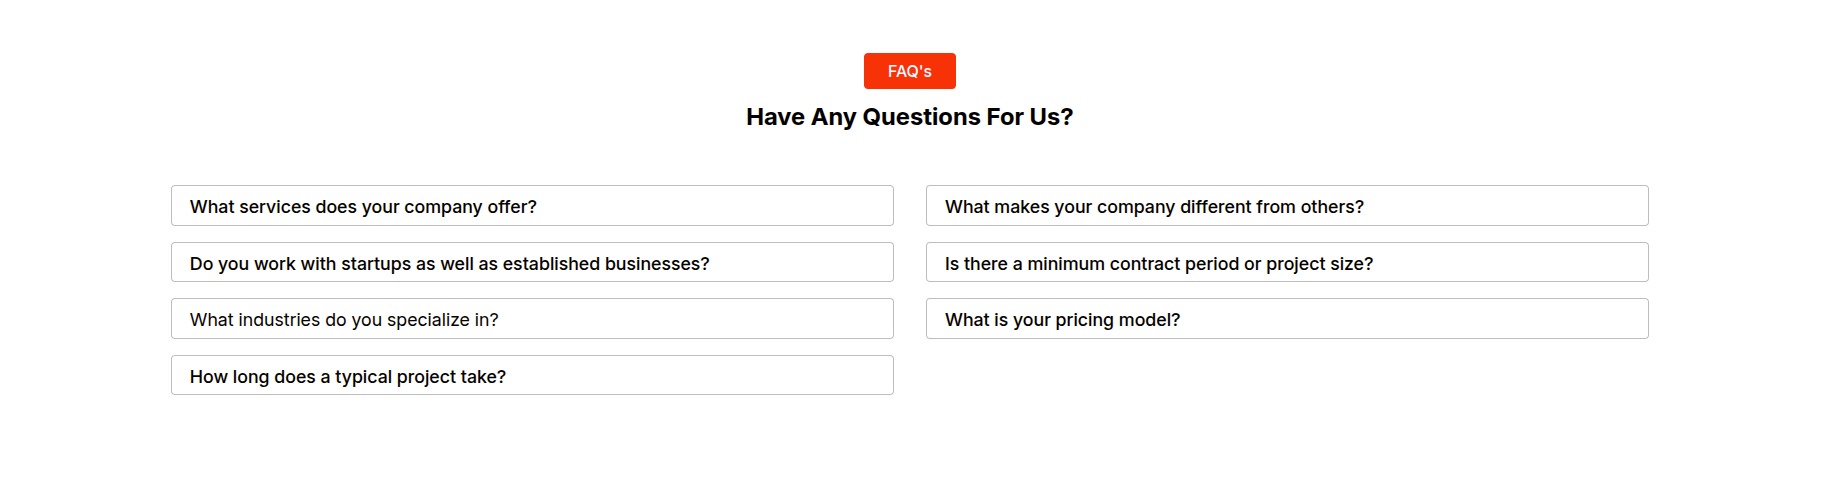This screenshot has height=503, width=1833.
Task: Select the first FAQ in the left column
Action: click(532, 206)
